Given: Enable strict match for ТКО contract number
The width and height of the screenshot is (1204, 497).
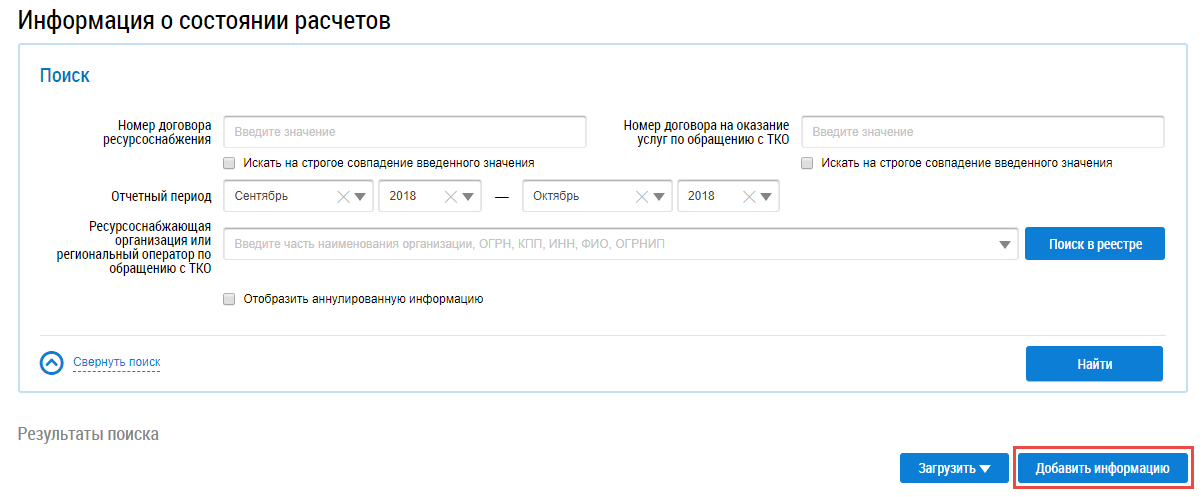Looking at the screenshot, I should coord(807,163).
